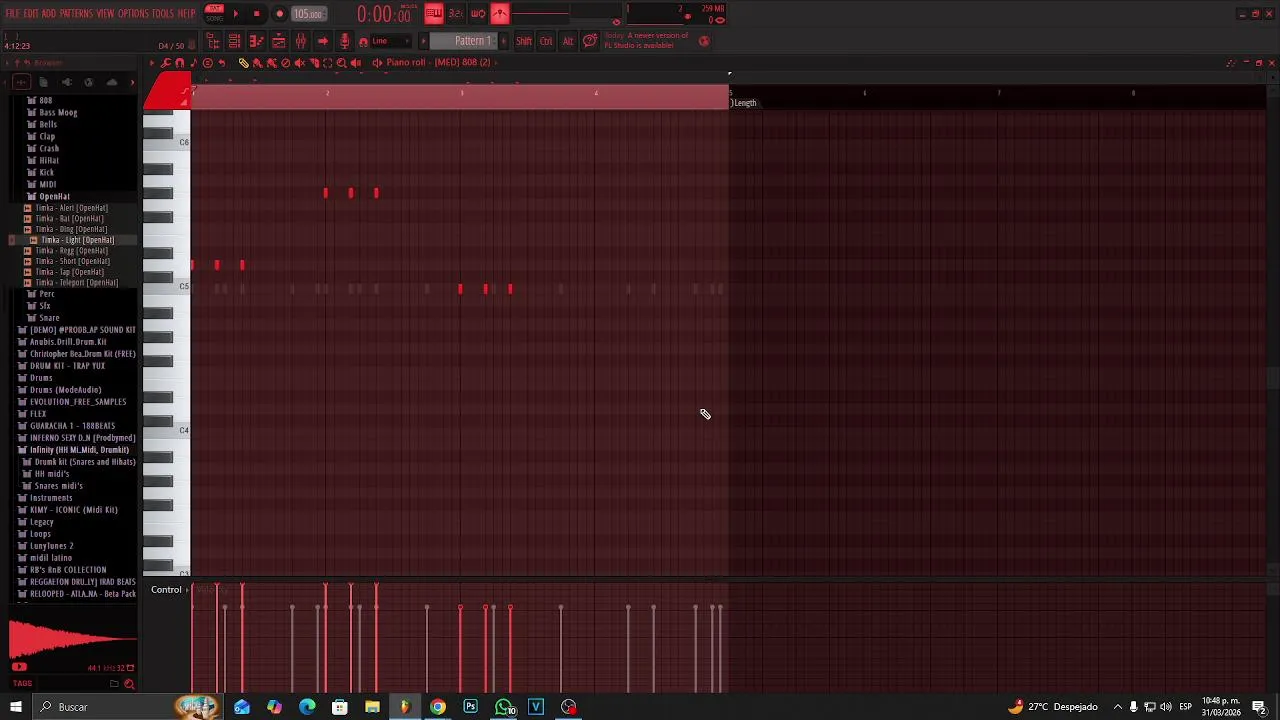This screenshot has height=720, width=1280.
Task: Click the arrow left of Pattern 1
Action: click(x=424, y=41)
